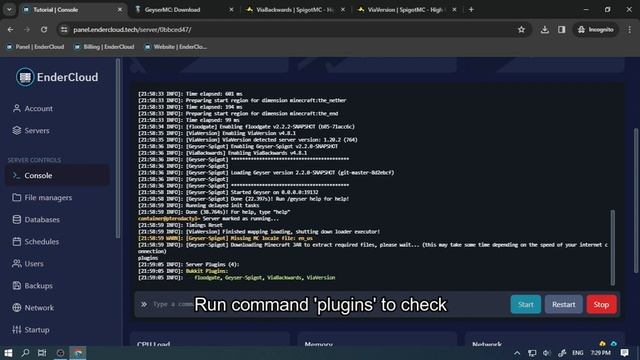Open the Schedules calendar icon
640x360 pixels.
(x=17, y=241)
